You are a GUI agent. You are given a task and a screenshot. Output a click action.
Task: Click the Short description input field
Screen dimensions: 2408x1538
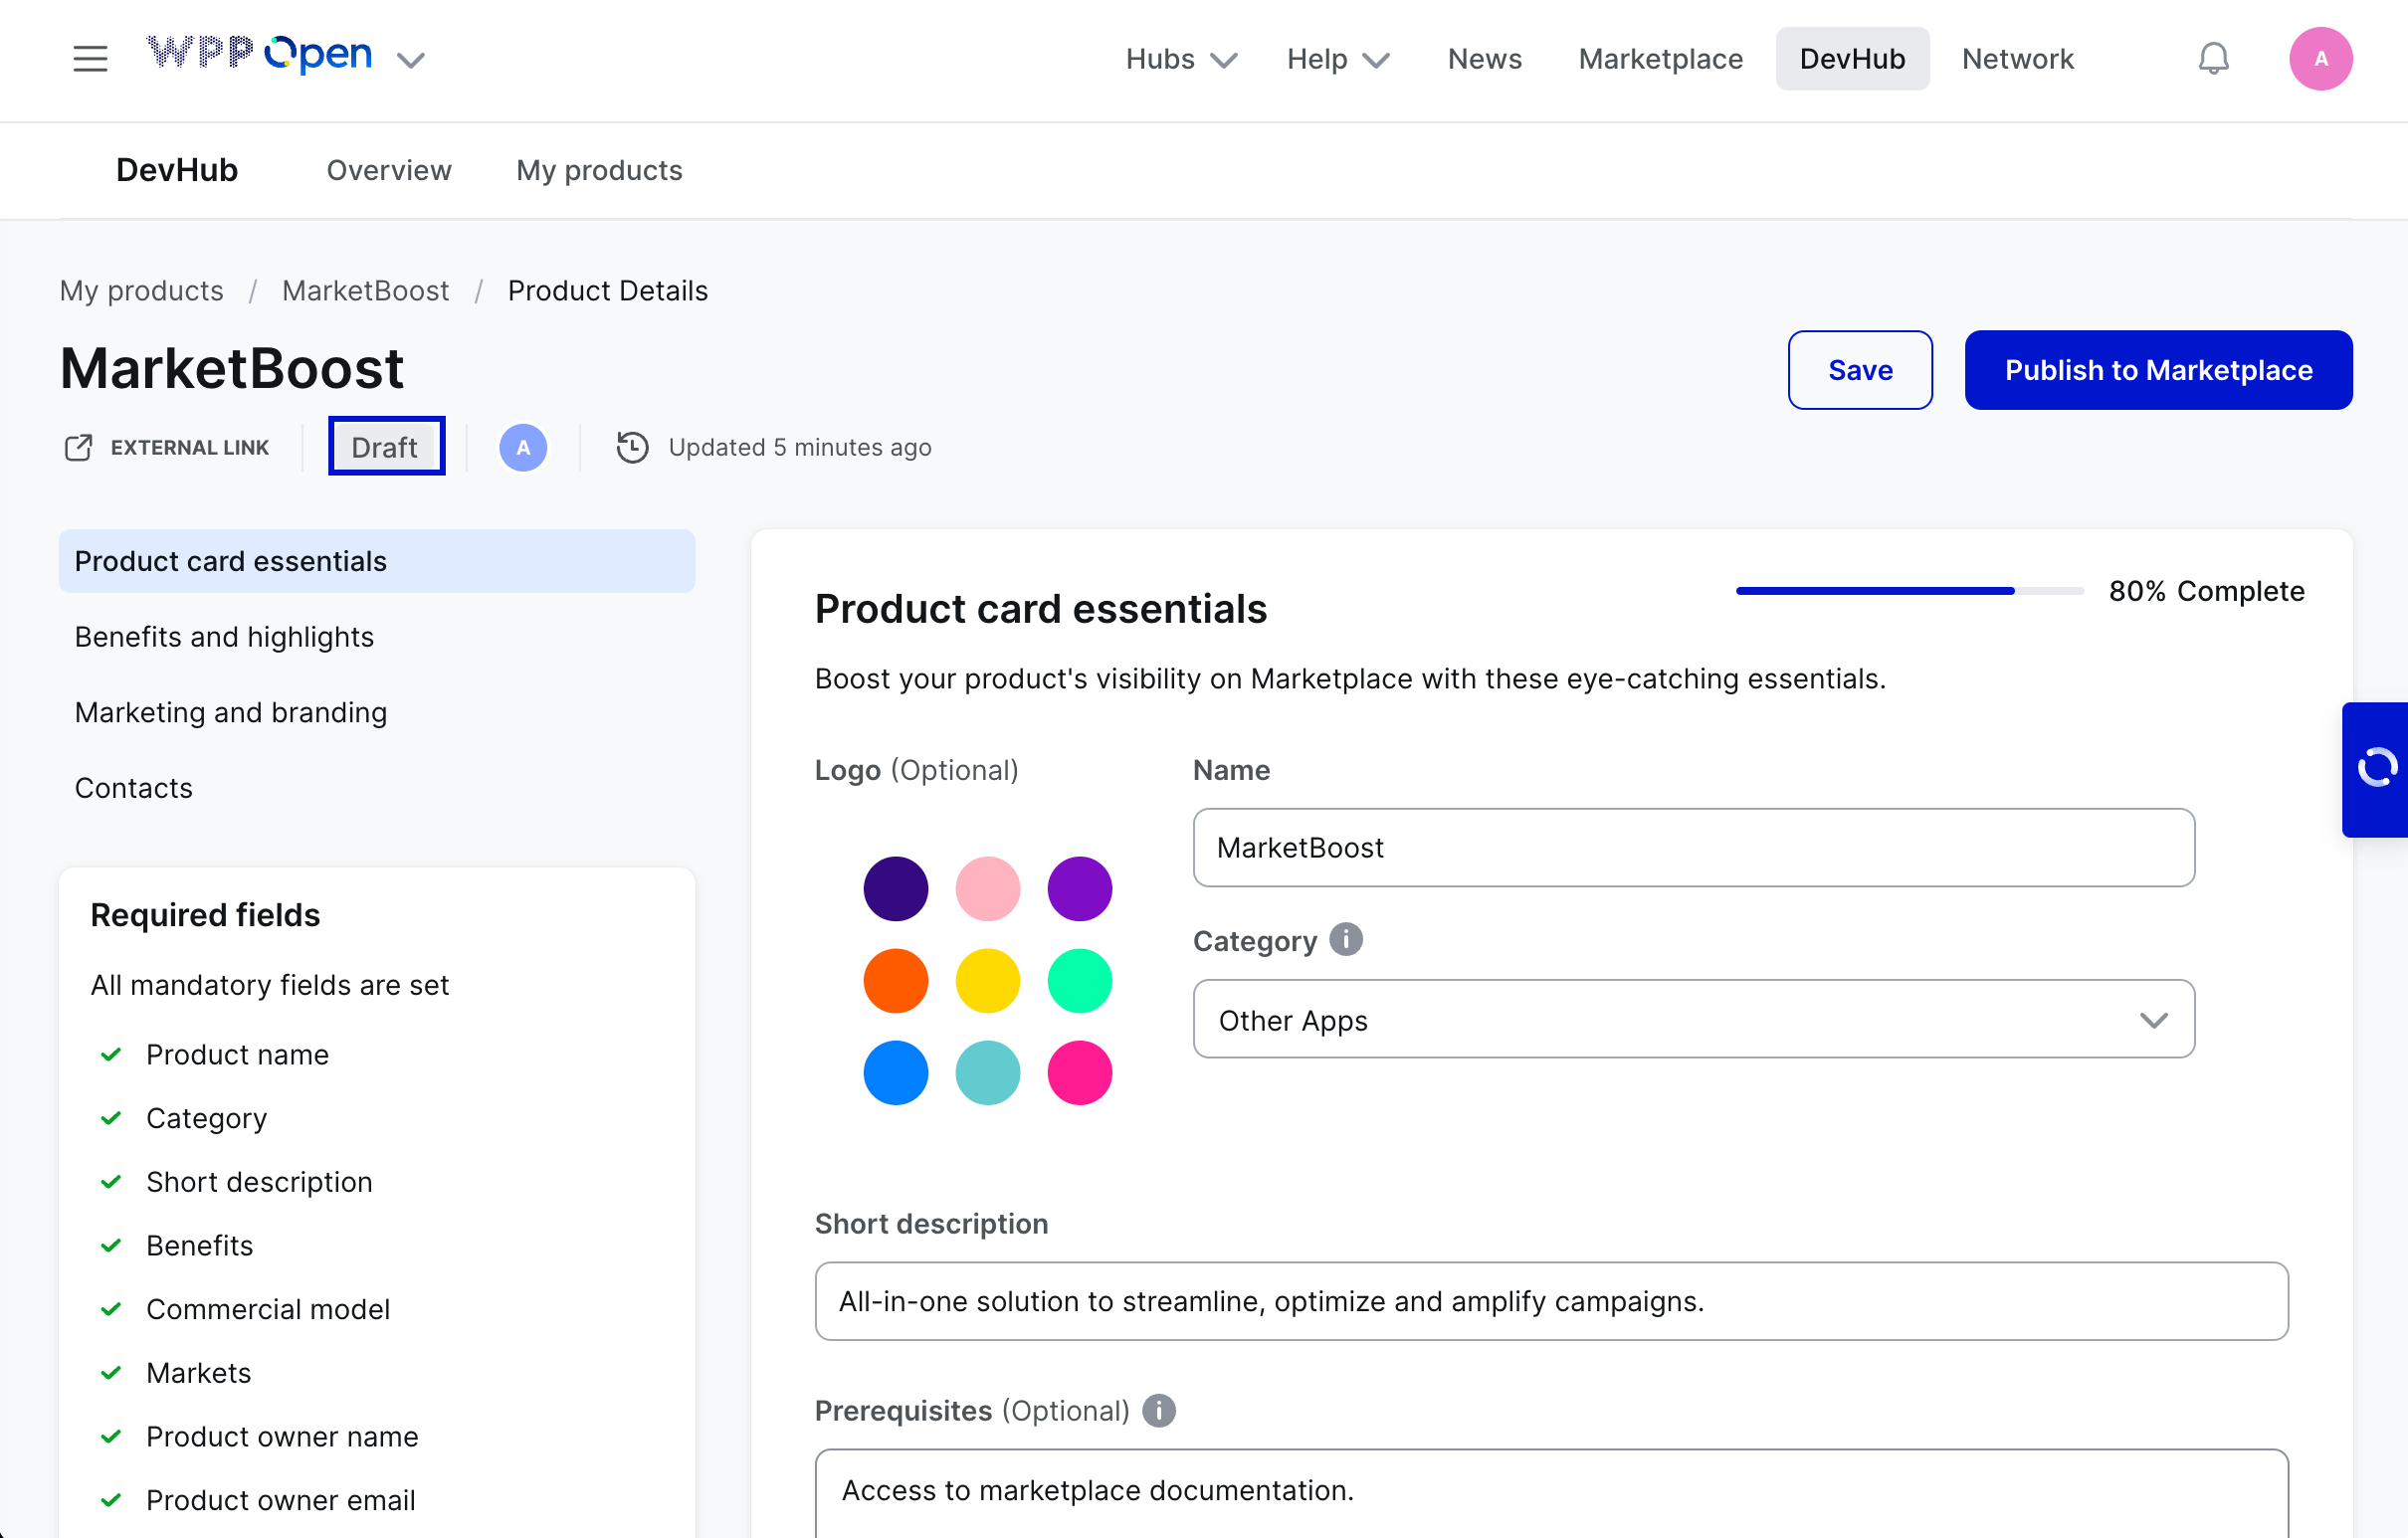point(1550,1301)
